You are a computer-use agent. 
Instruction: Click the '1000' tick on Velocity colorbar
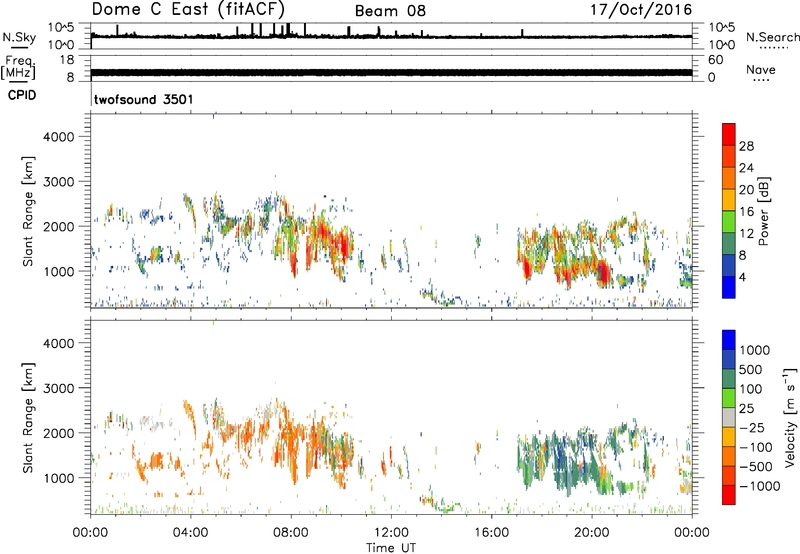coord(755,350)
